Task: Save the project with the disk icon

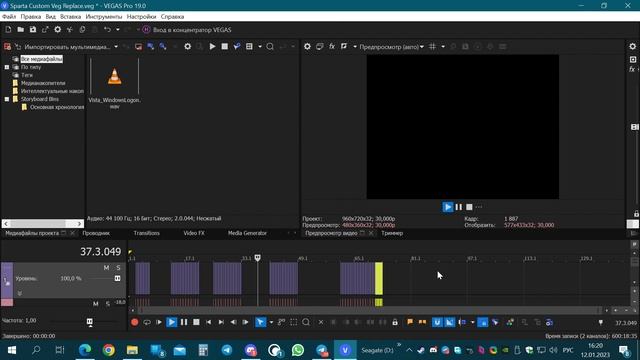Action: pyautogui.click(x=33, y=30)
